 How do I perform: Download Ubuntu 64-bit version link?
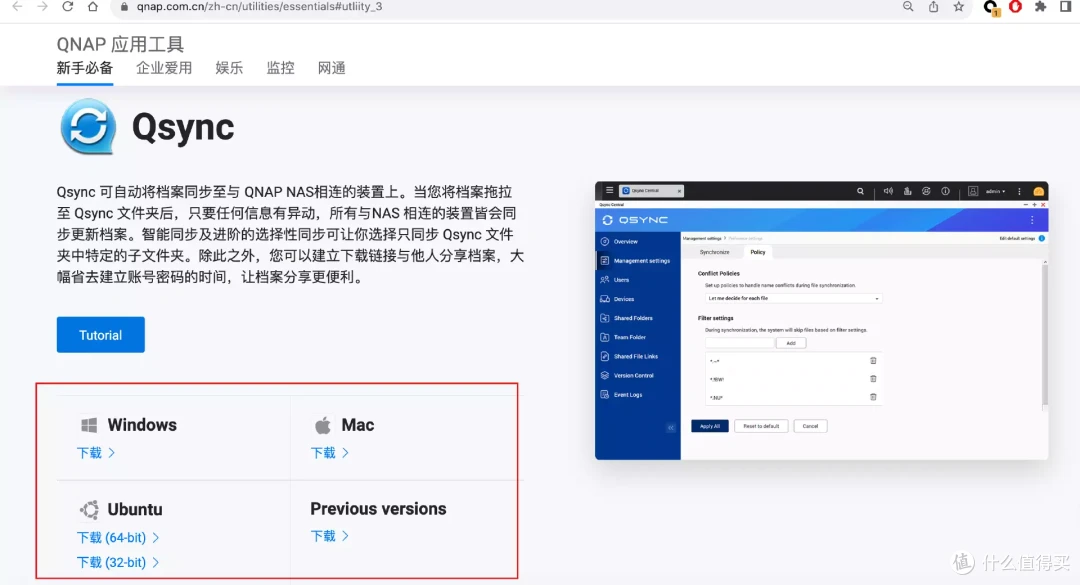tap(118, 537)
